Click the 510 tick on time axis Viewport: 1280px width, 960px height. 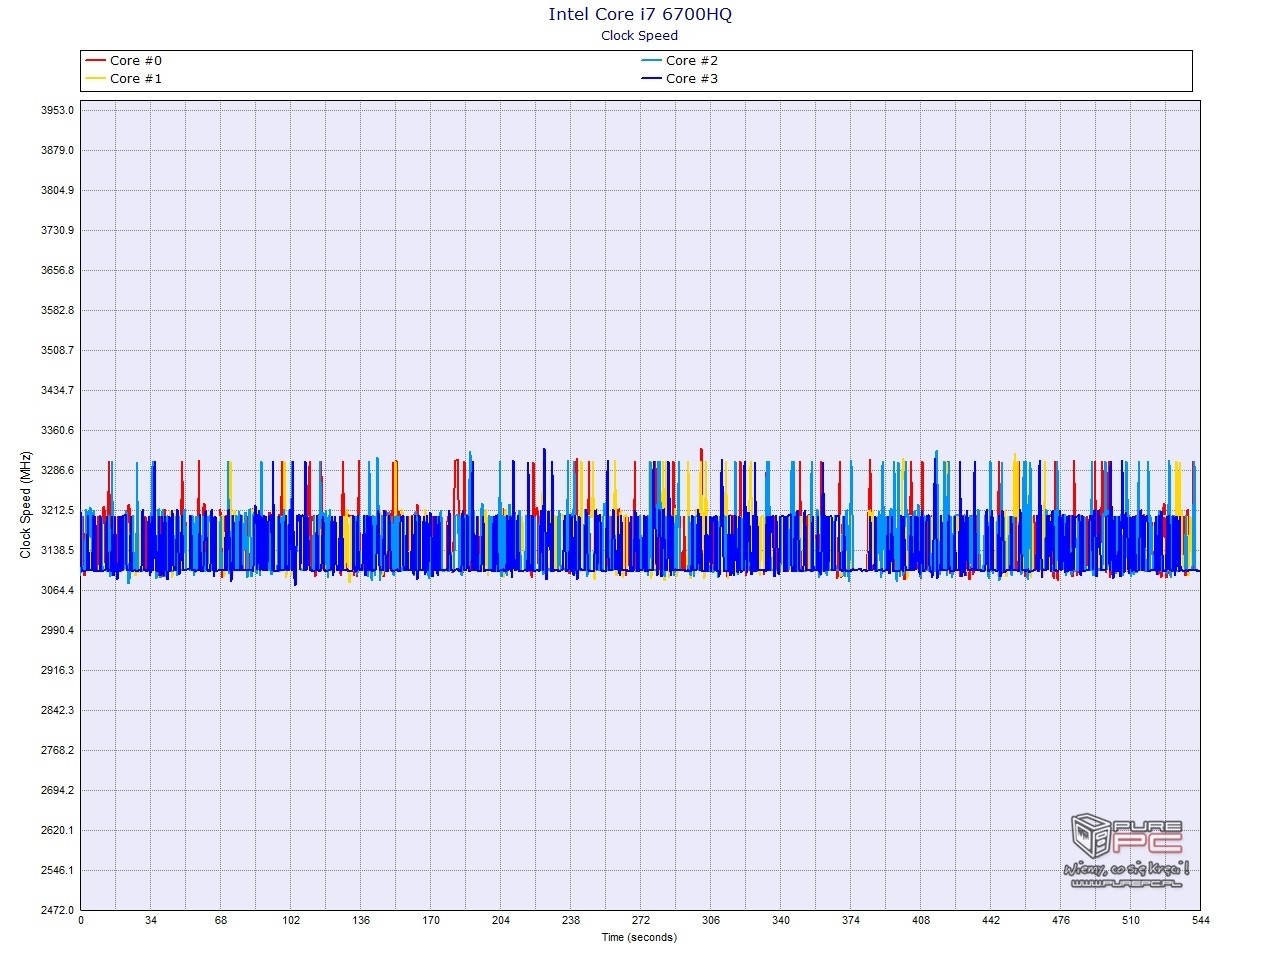pos(1131,921)
